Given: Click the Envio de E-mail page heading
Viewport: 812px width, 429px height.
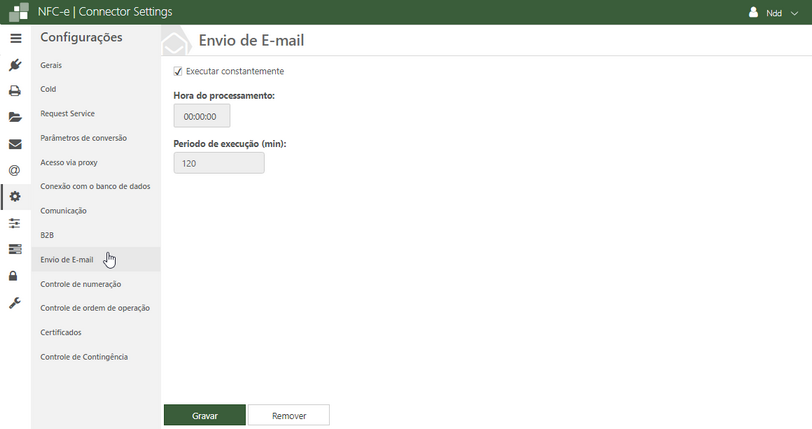Looking at the screenshot, I should pos(251,40).
